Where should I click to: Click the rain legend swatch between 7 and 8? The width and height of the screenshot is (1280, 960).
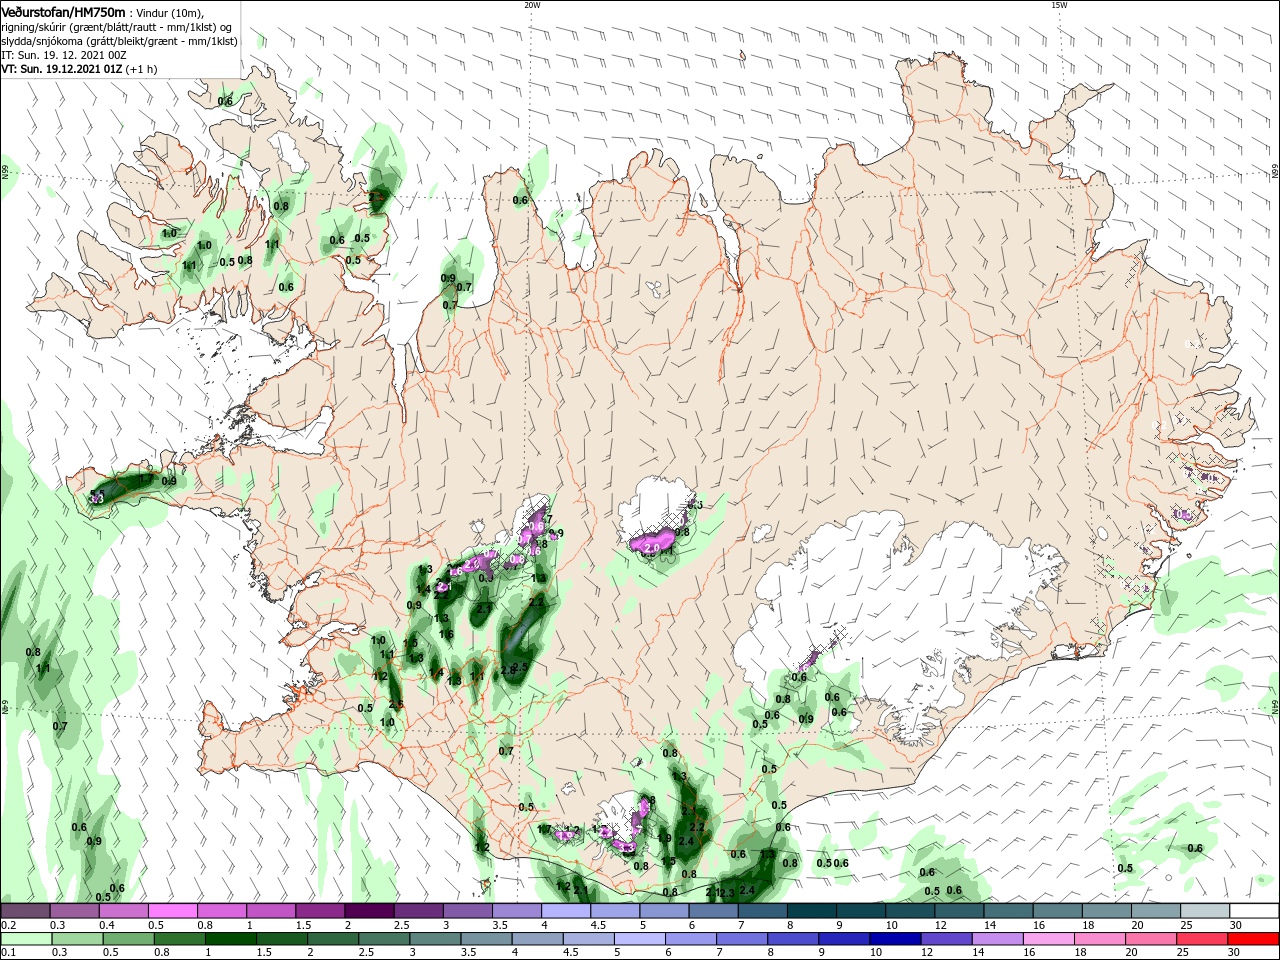click(x=741, y=939)
